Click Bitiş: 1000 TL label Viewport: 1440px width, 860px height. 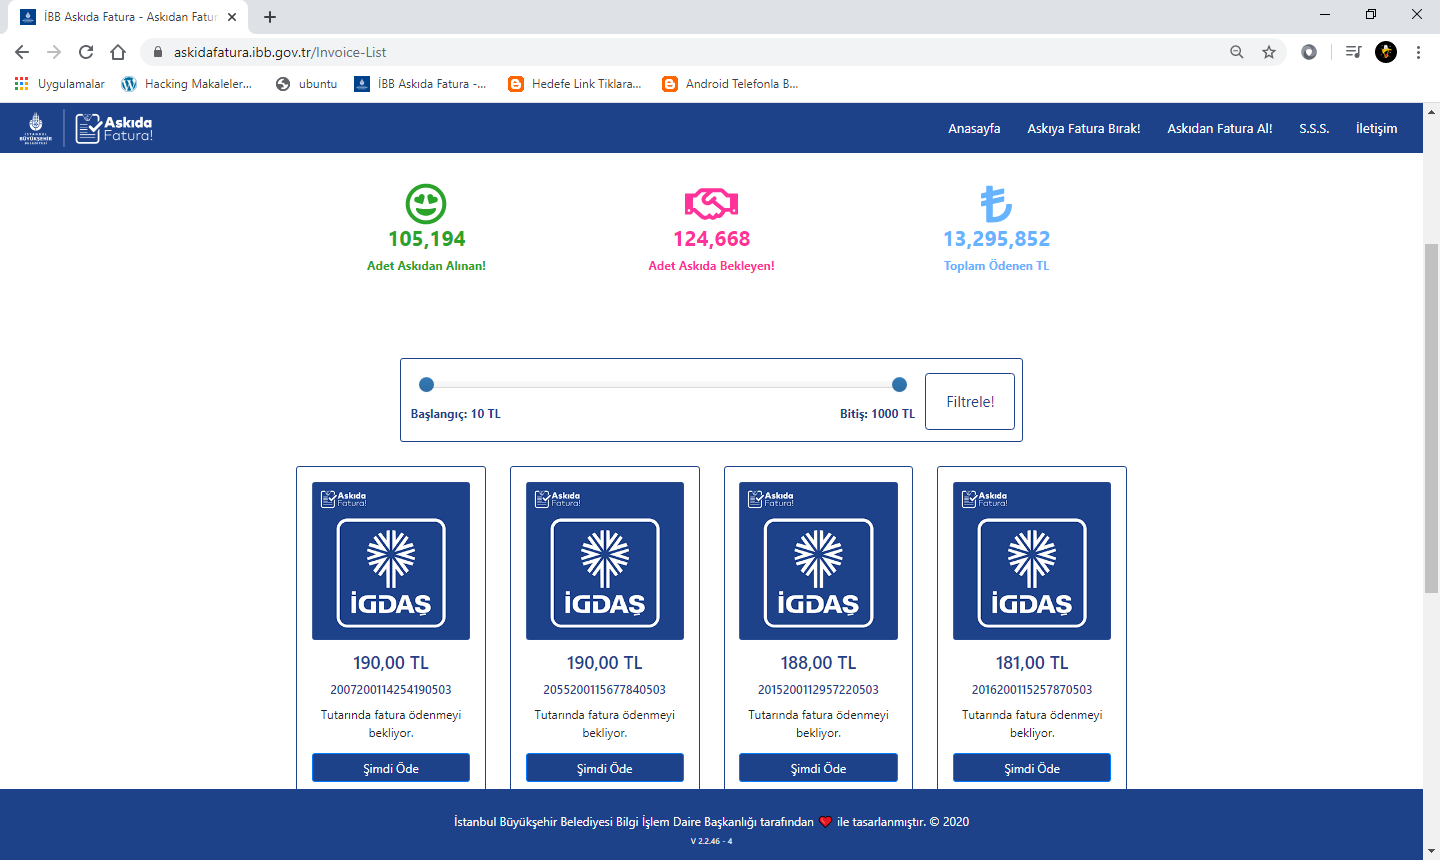[x=877, y=414]
